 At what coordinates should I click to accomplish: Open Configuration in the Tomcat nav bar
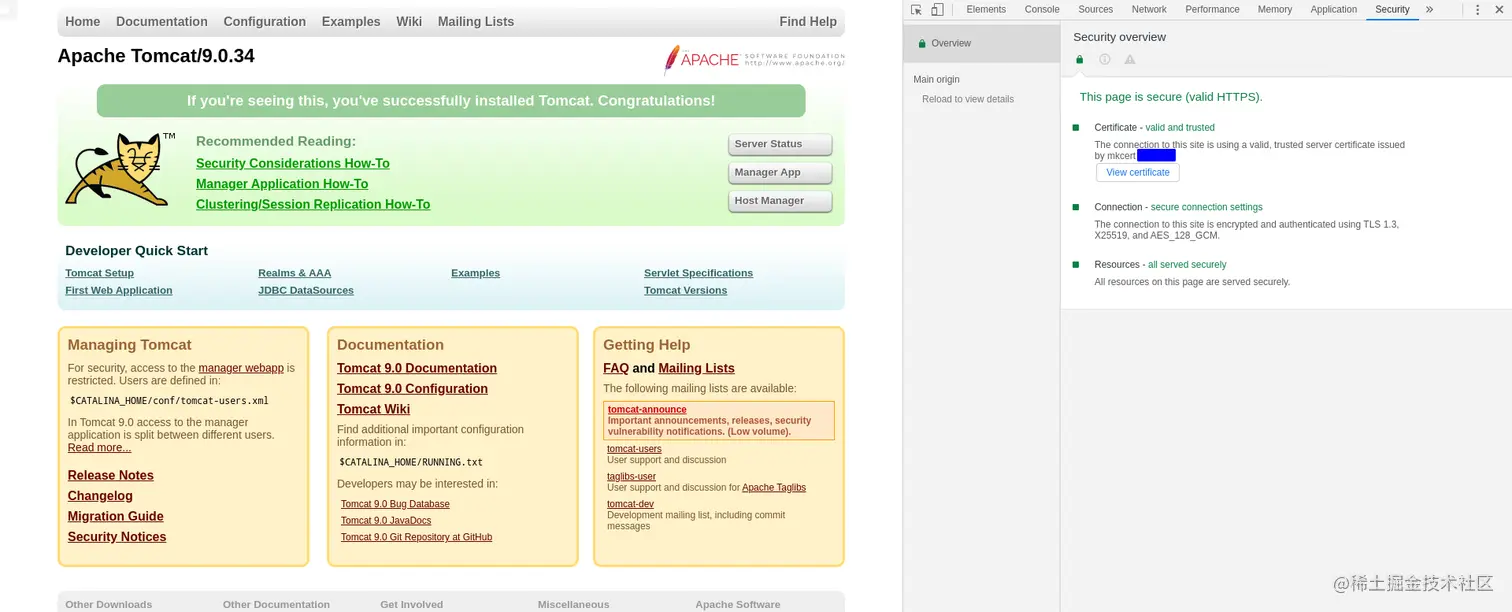tap(265, 22)
